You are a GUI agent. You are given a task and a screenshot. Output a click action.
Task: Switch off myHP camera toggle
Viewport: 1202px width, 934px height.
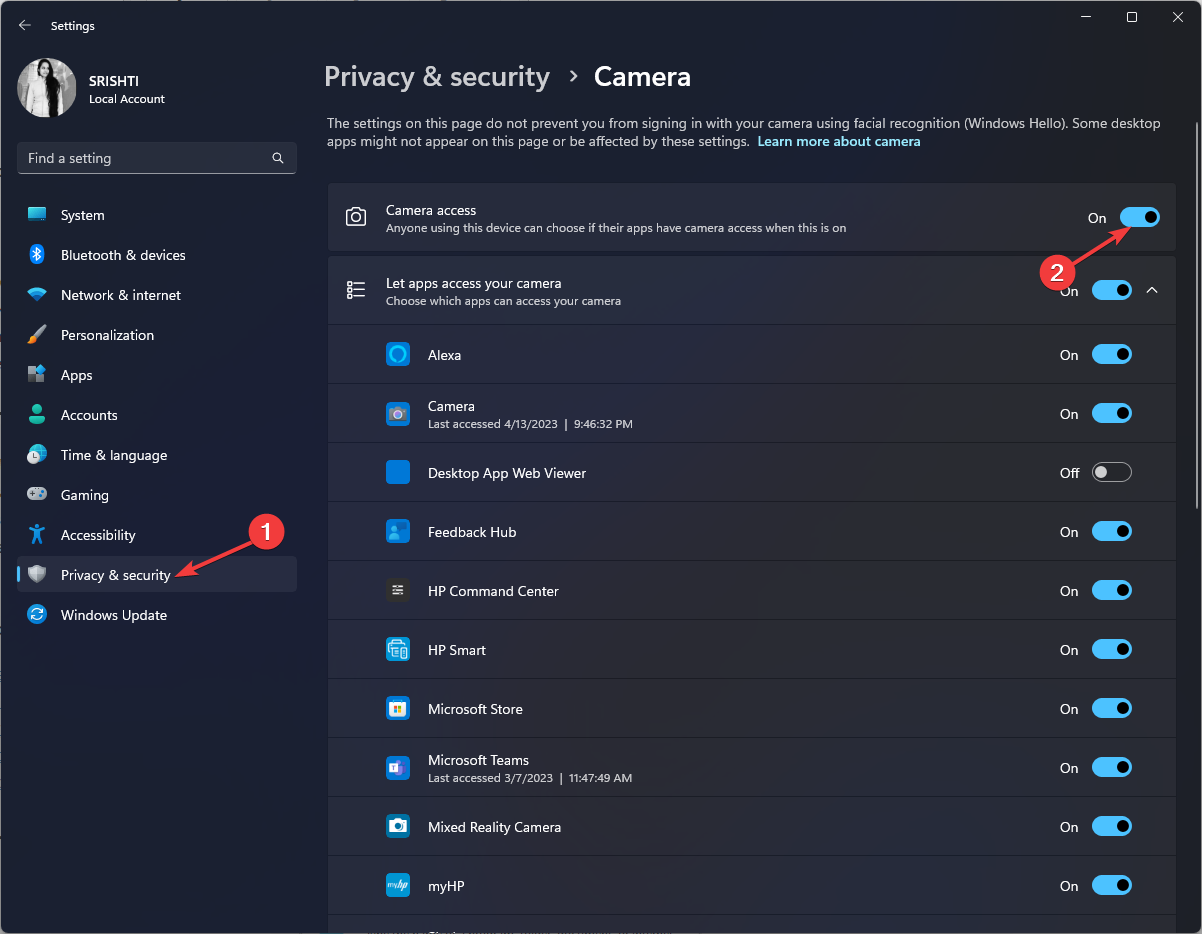click(1112, 885)
